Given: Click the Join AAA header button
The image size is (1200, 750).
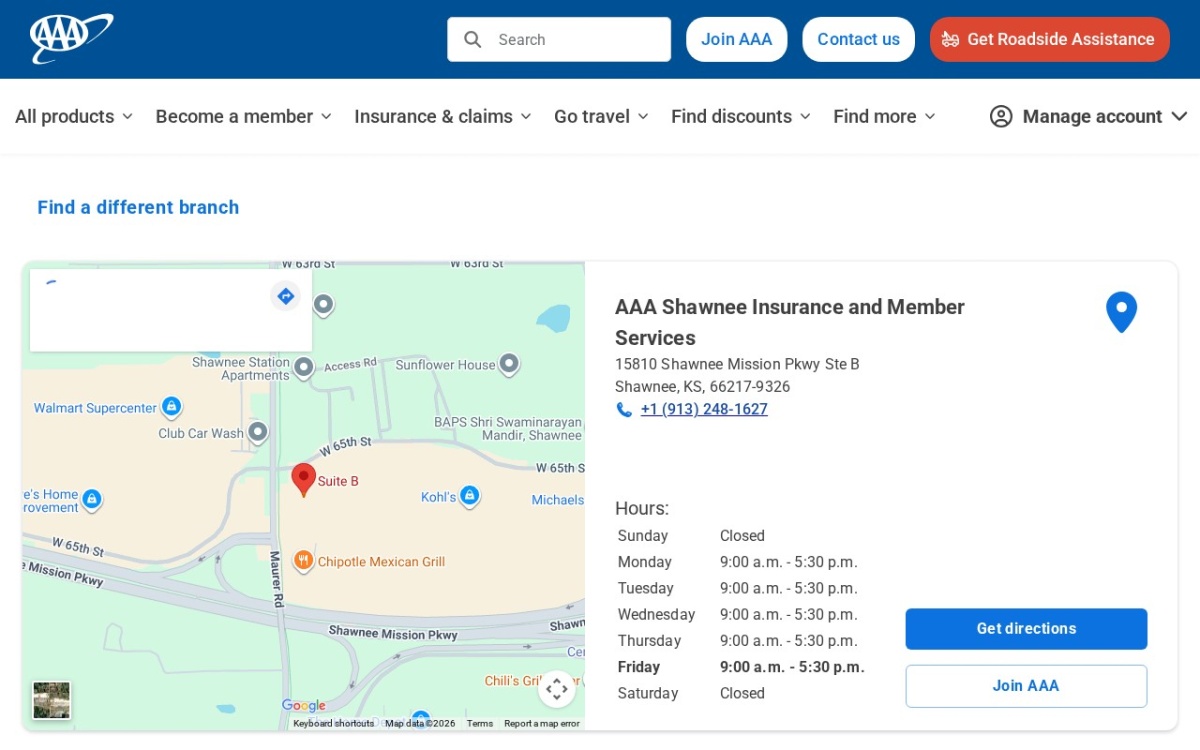Looking at the screenshot, I should pos(737,39).
